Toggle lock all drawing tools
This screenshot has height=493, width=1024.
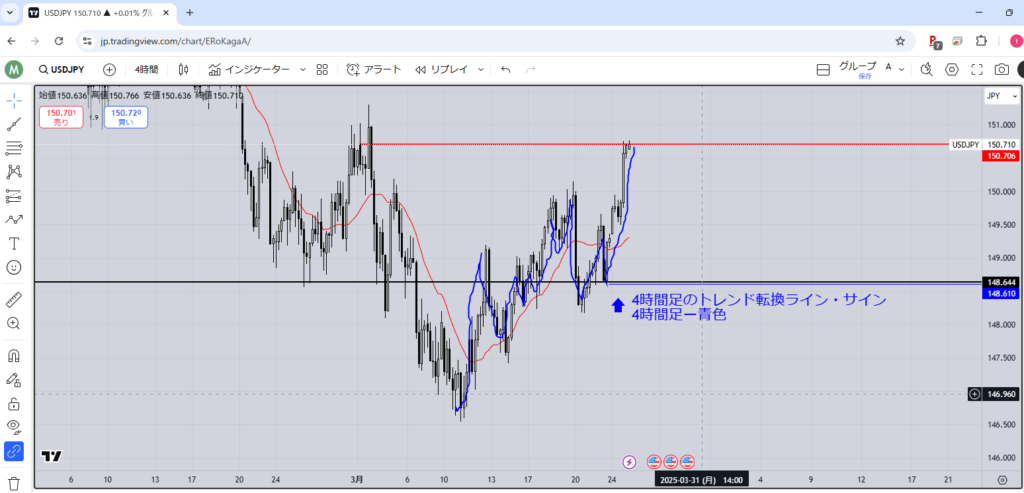click(14, 404)
